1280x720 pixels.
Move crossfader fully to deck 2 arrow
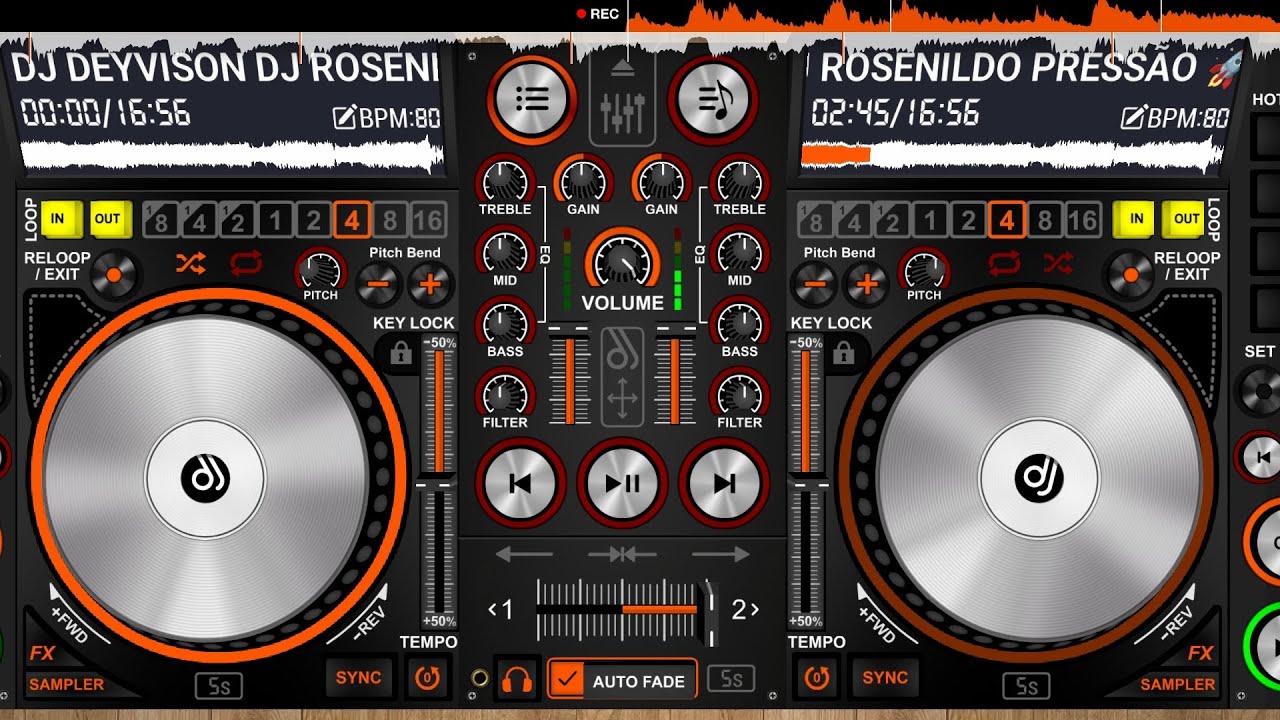(720, 553)
